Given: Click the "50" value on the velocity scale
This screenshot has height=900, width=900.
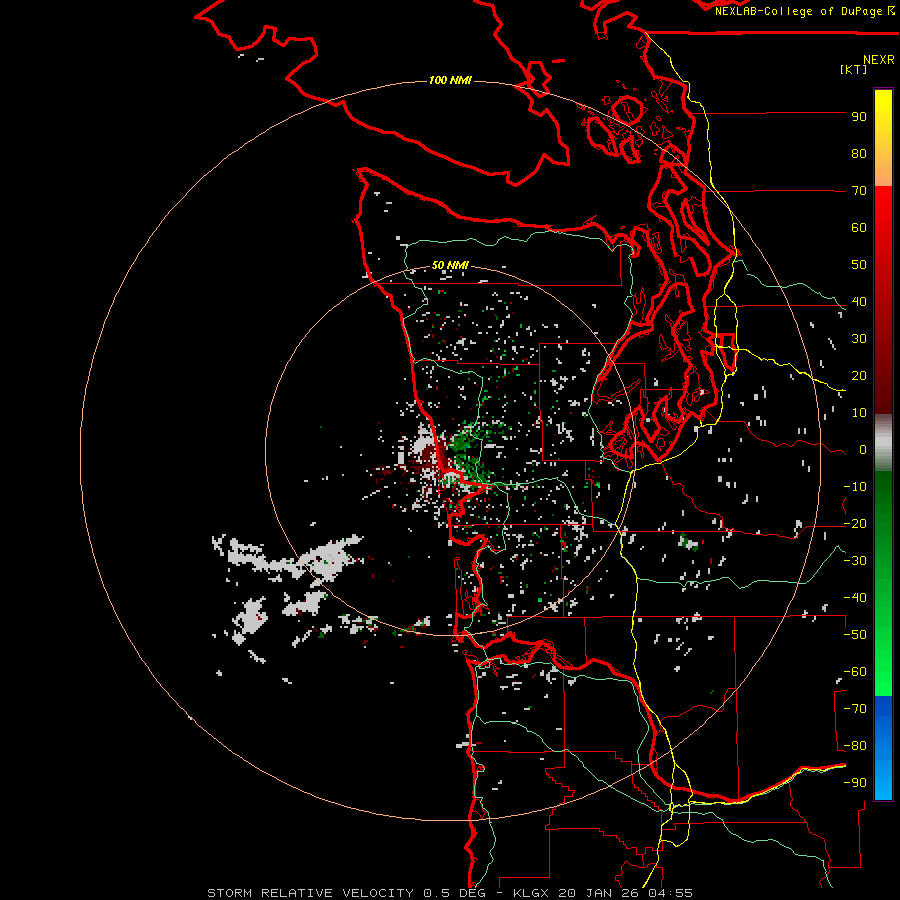Looking at the screenshot, I should point(859,265).
